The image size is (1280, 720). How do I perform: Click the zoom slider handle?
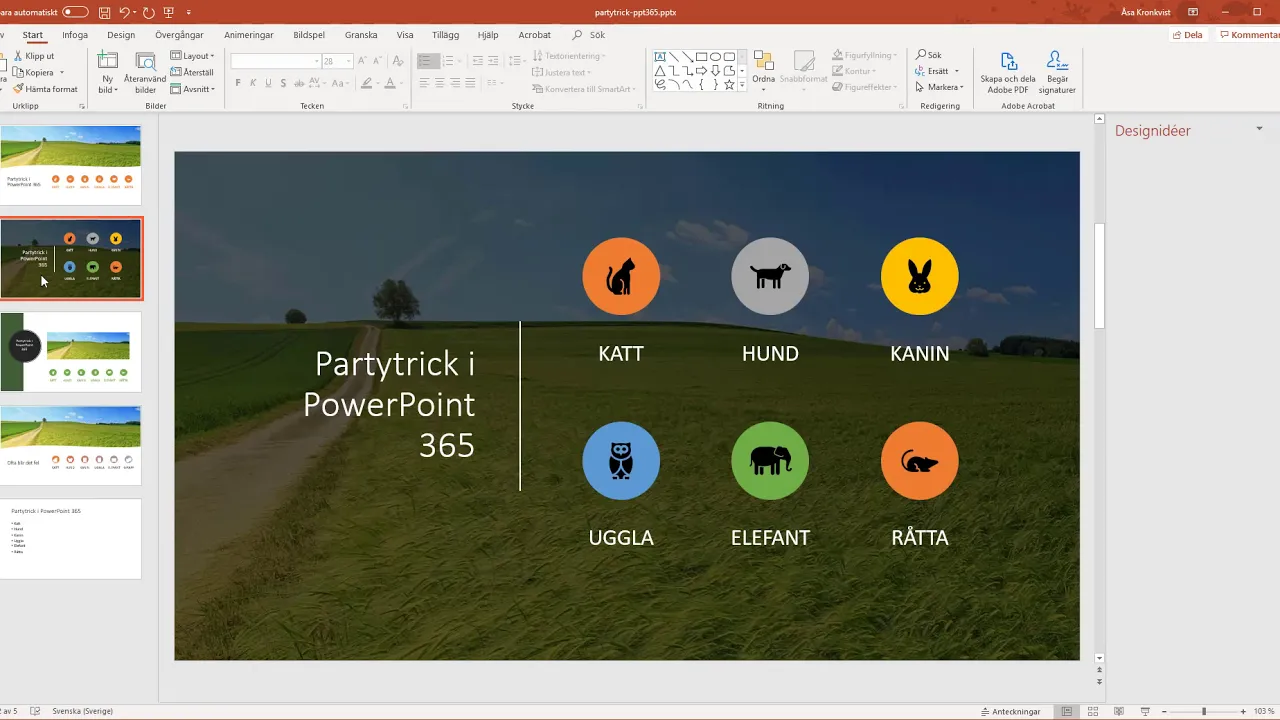[x=1203, y=712]
